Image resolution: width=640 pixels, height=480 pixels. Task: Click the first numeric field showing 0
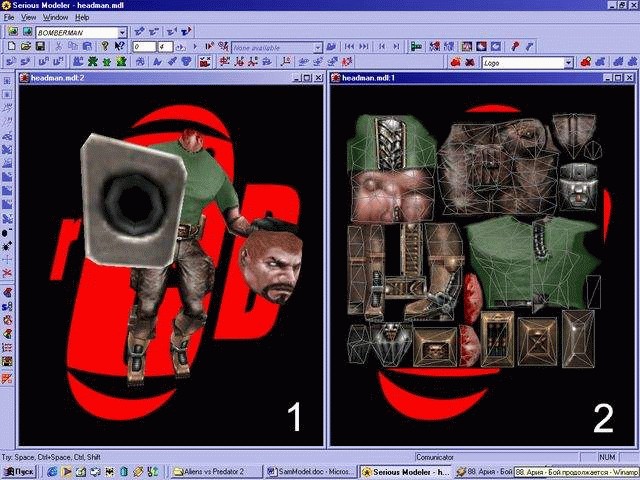point(144,47)
